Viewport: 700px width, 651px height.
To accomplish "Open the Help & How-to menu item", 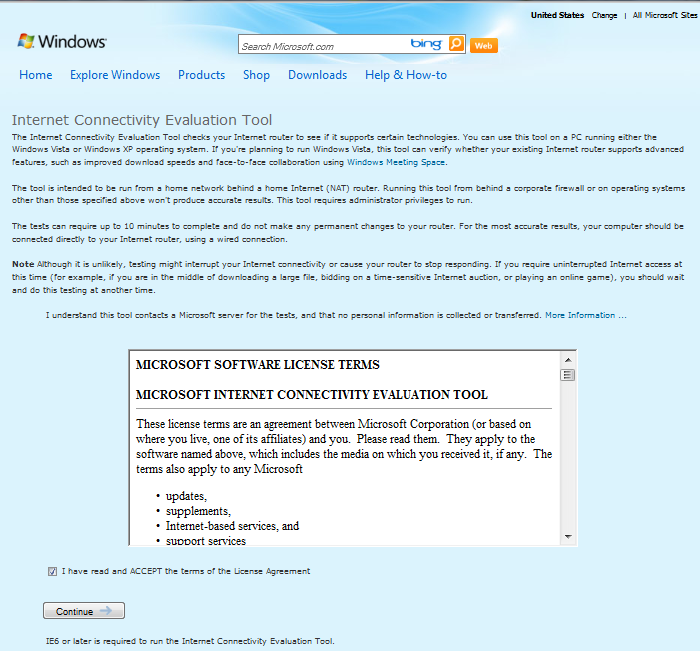I will [x=406, y=75].
